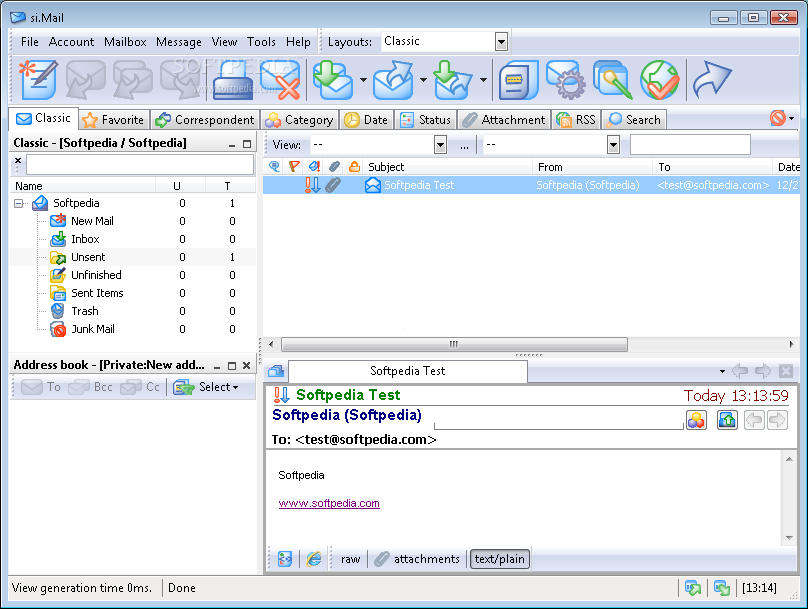
Task: Click the flag column header icon
Action: [294, 166]
